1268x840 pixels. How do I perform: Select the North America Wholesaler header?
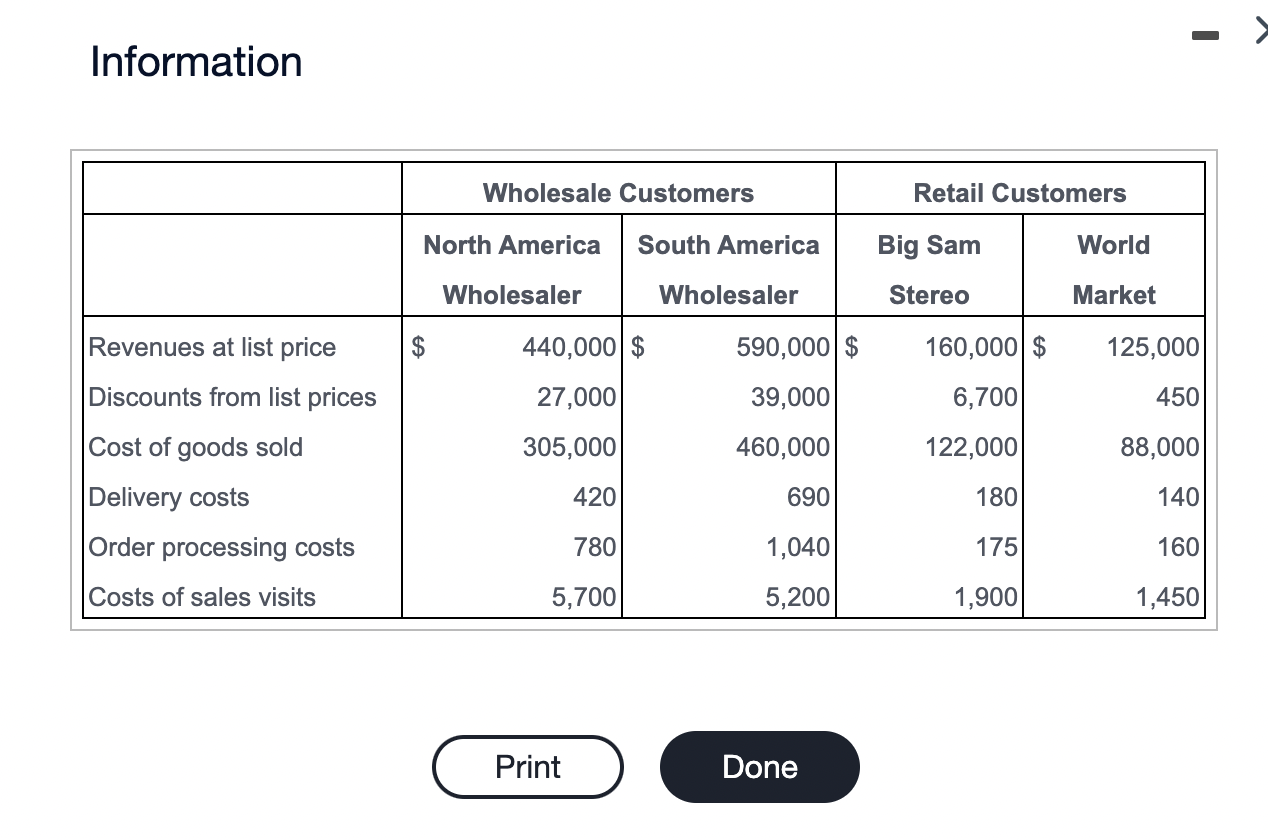click(511, 270)
